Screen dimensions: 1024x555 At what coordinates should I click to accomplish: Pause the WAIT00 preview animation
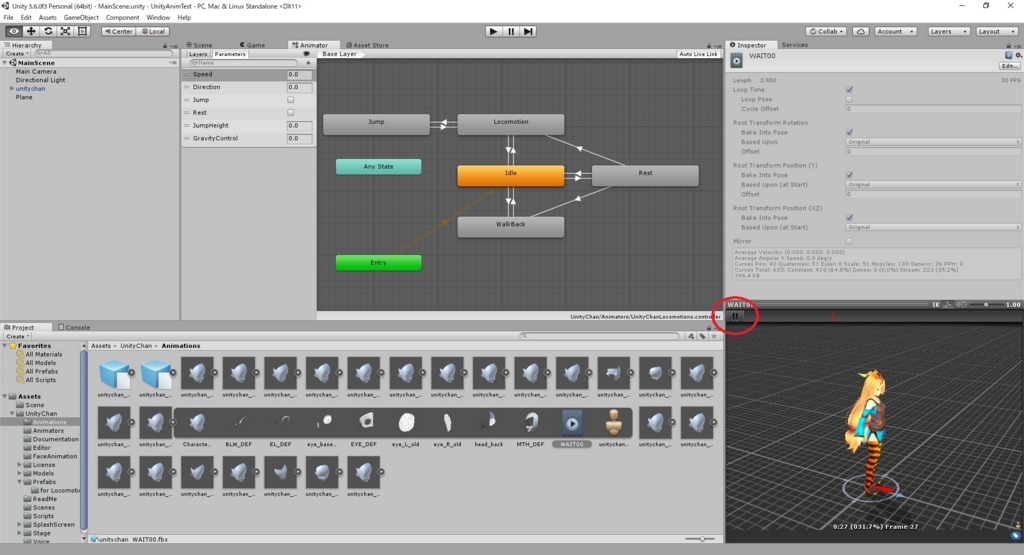click(735, 316)
